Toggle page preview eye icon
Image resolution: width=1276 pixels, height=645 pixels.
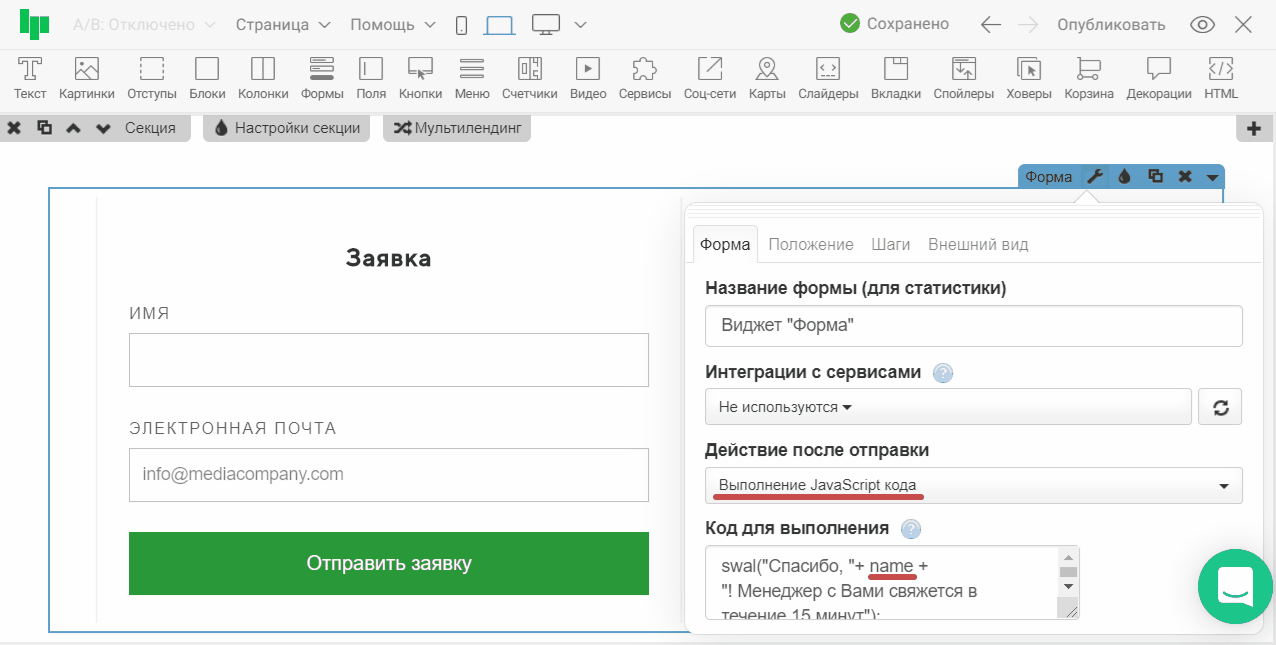click(1202, 25)
